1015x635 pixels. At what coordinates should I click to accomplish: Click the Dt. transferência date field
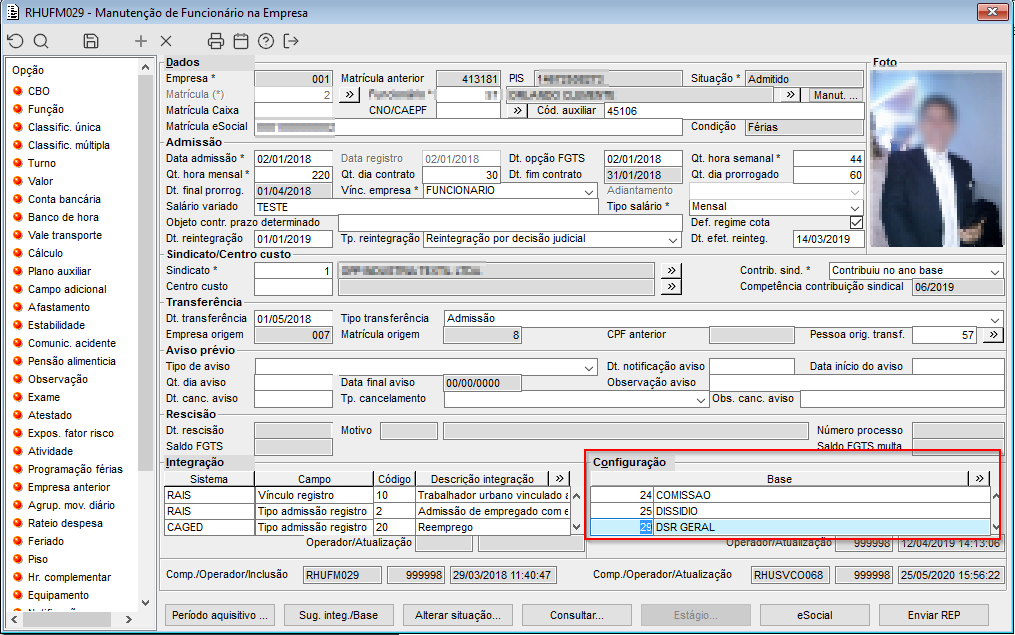pos(293,318)
